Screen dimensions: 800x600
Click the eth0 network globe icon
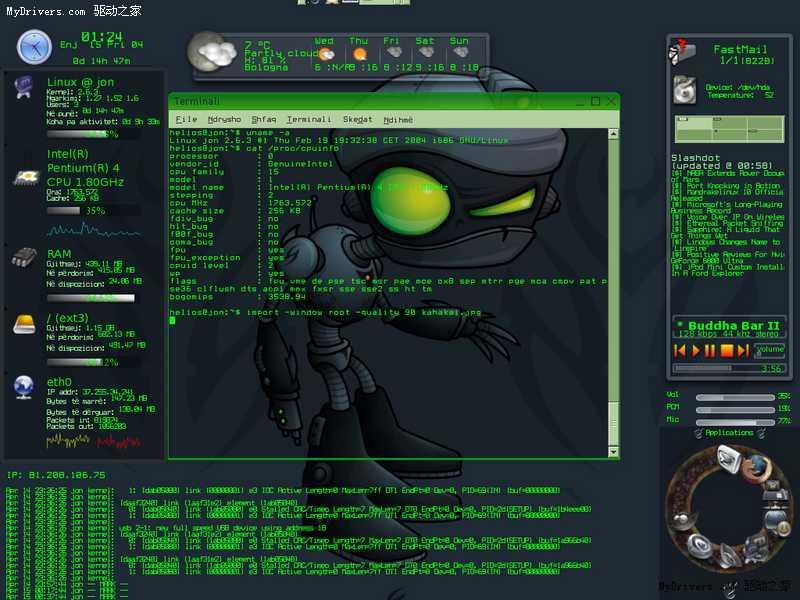(24, 387)
